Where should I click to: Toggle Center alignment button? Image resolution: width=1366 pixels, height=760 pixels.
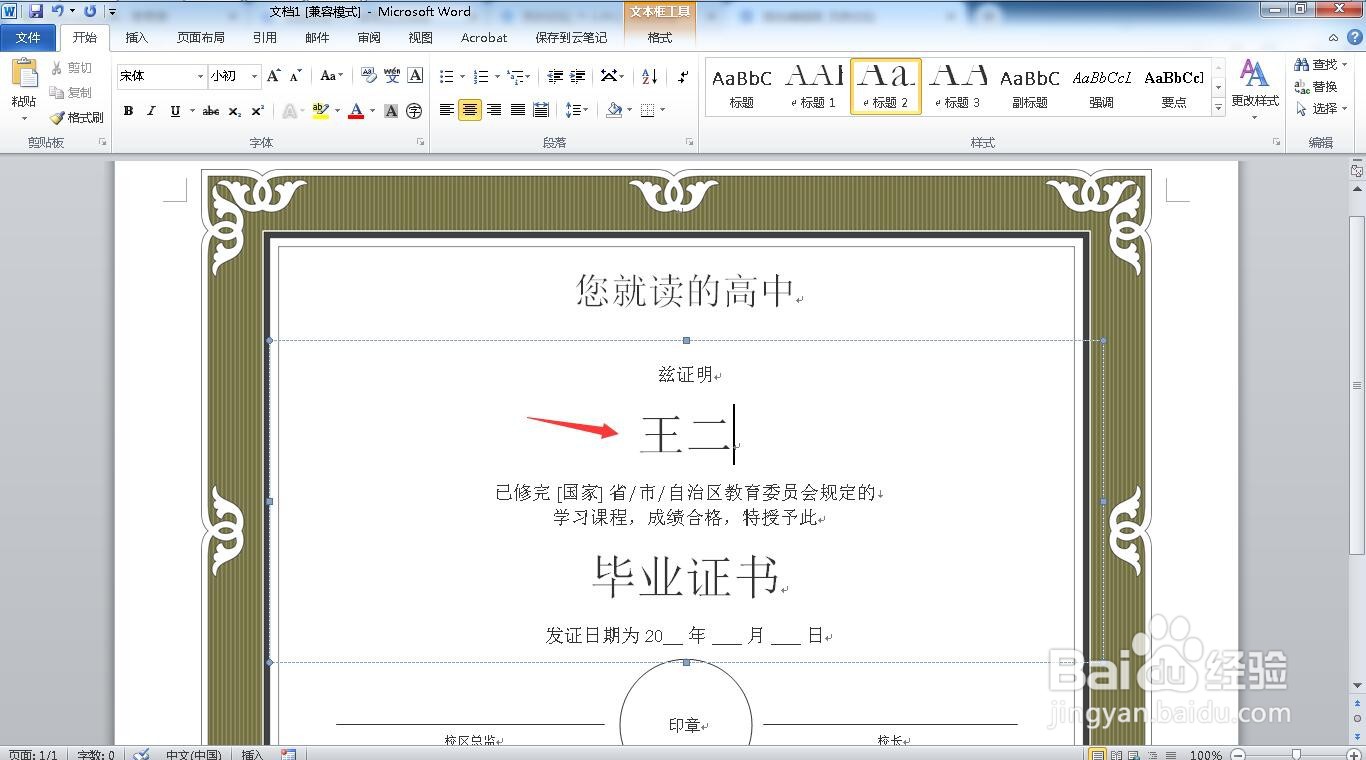pos(470,110)
